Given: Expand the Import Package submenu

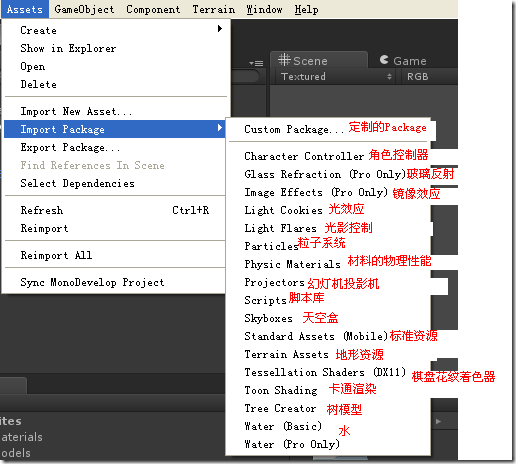Looking at the screenshot, I should point(115,129).
